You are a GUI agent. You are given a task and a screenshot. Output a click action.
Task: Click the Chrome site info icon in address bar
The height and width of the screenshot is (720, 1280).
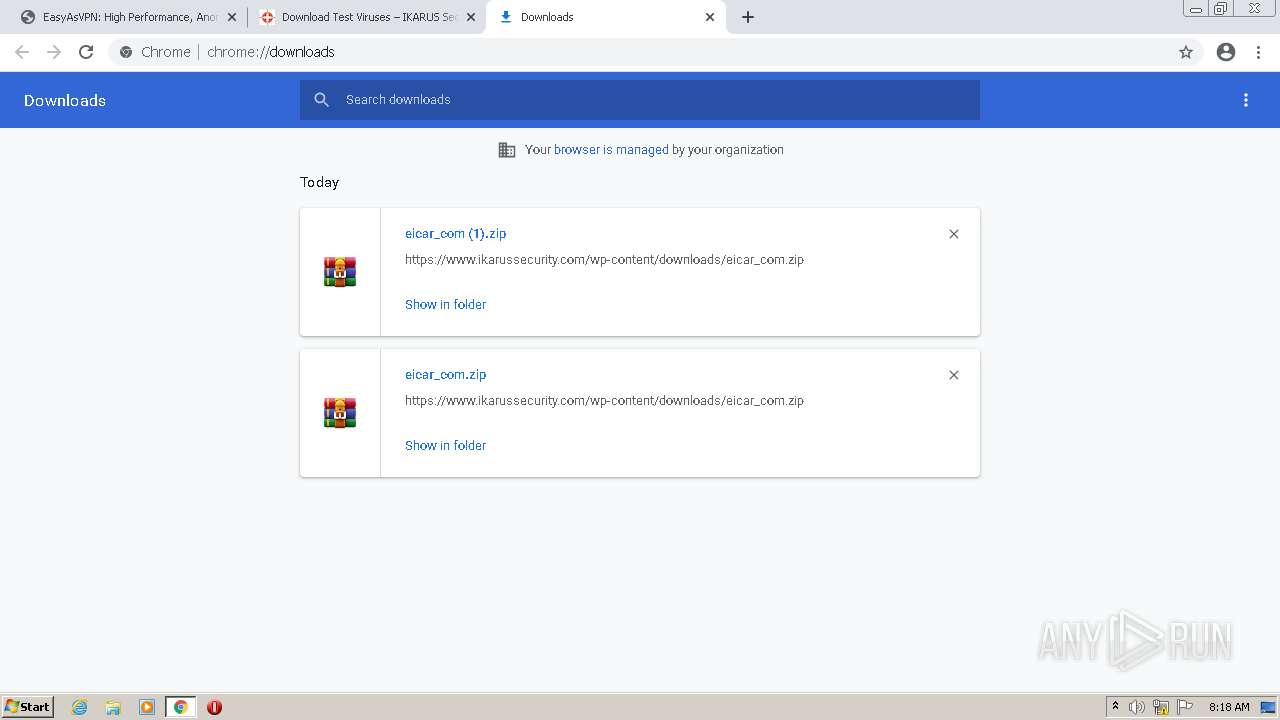pyautogui.click(x=126, y=52)
